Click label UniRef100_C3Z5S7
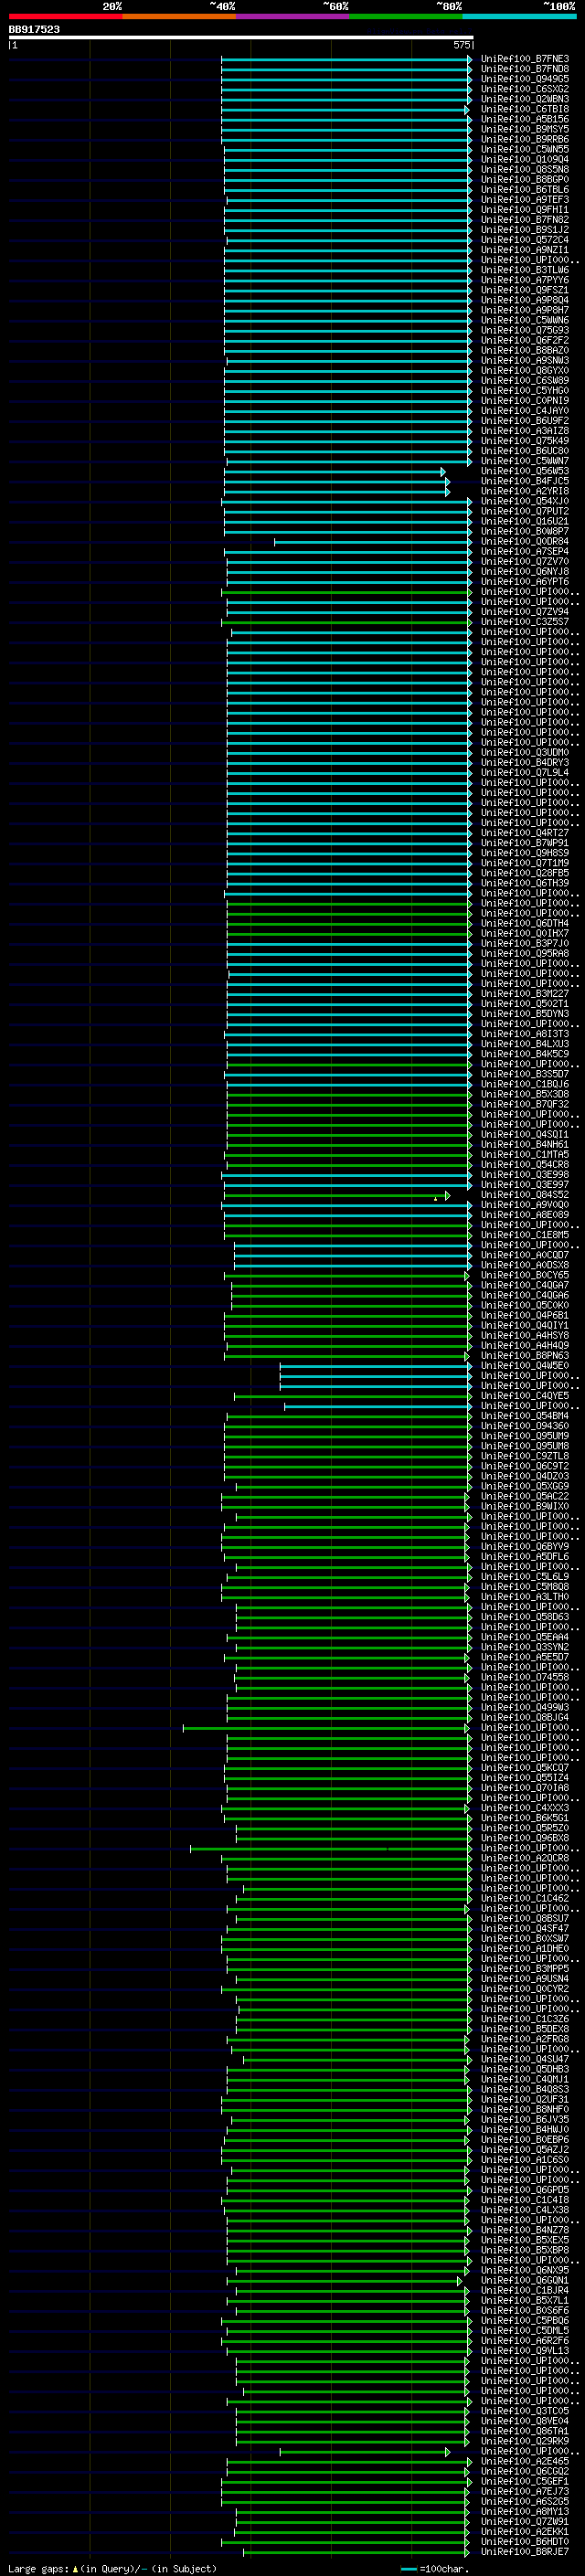The height and width of the screenshot is (2576, 585). point(524,622)
